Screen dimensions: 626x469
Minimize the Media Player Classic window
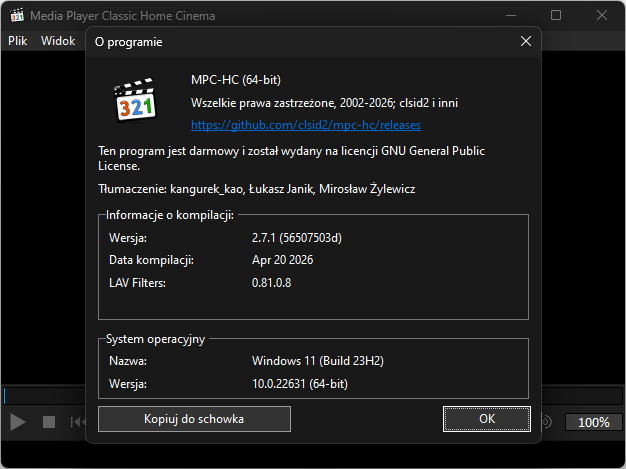click(511, 16)
